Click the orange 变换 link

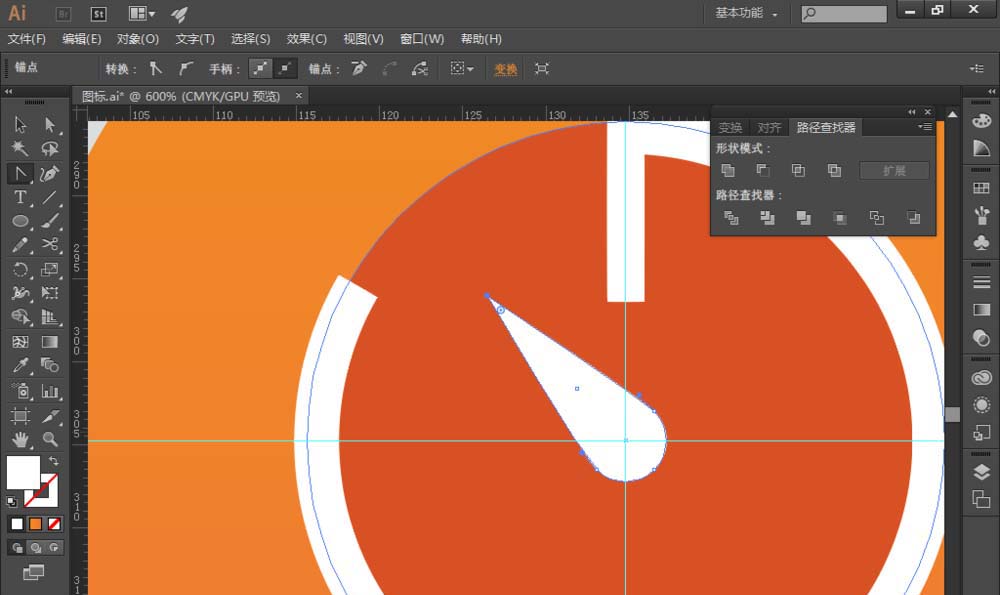point(506,69)
